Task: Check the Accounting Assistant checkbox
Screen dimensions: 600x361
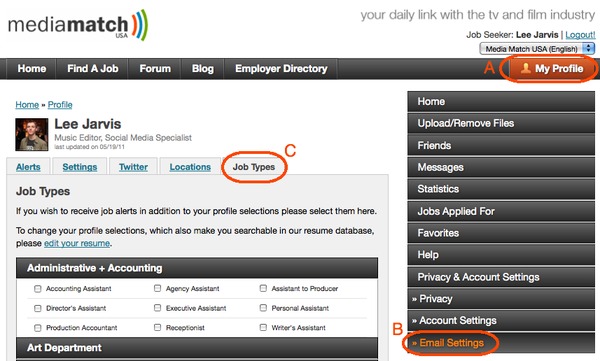Action: (38, 289)
